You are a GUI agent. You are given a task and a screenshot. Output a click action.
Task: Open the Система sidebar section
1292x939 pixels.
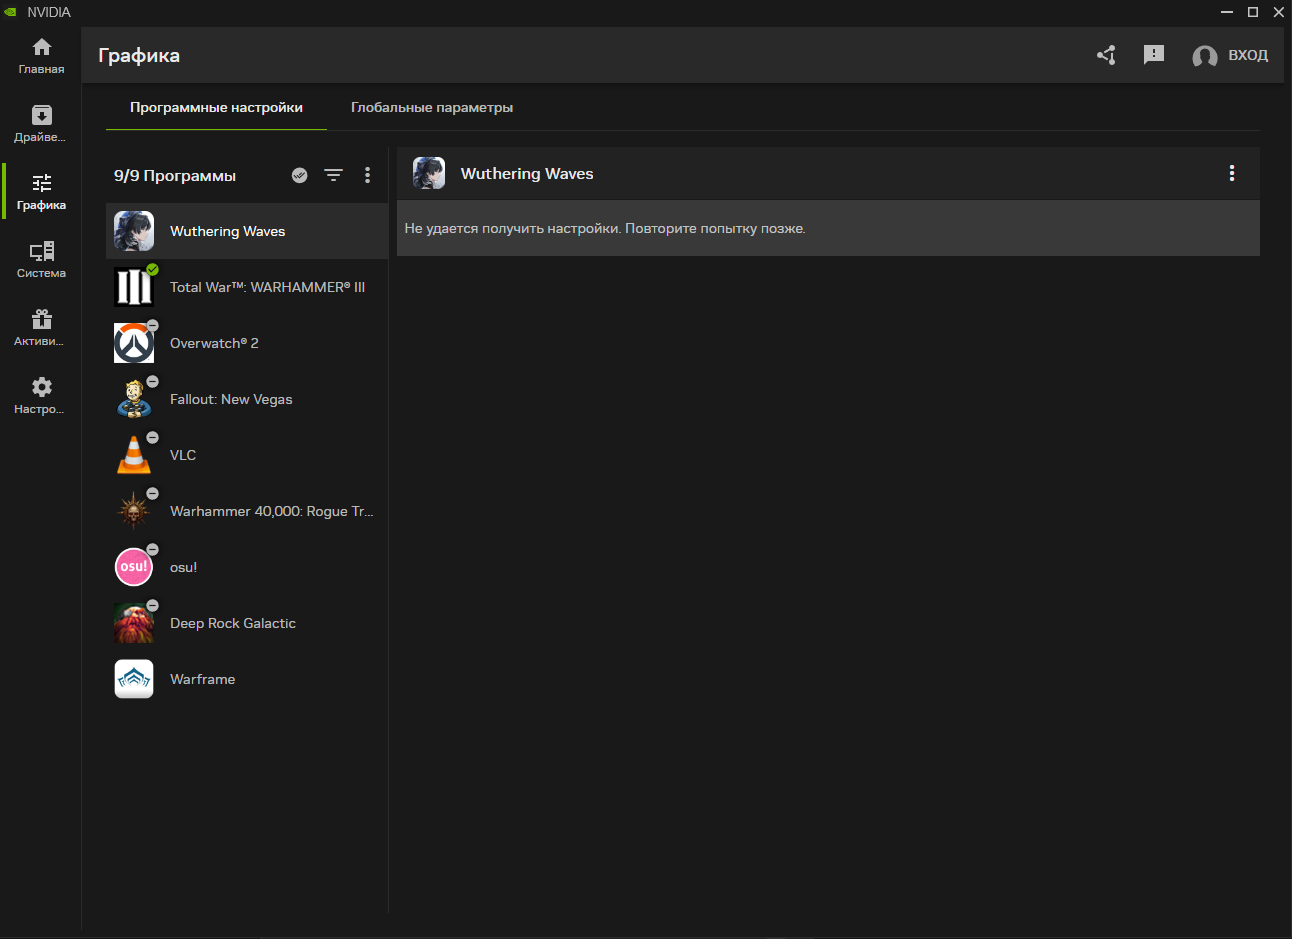click(x=41, y=260)
